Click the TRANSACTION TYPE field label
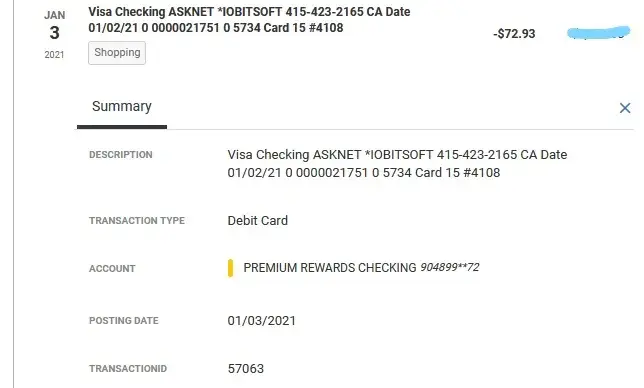644x388 pixels. (137, 220)
